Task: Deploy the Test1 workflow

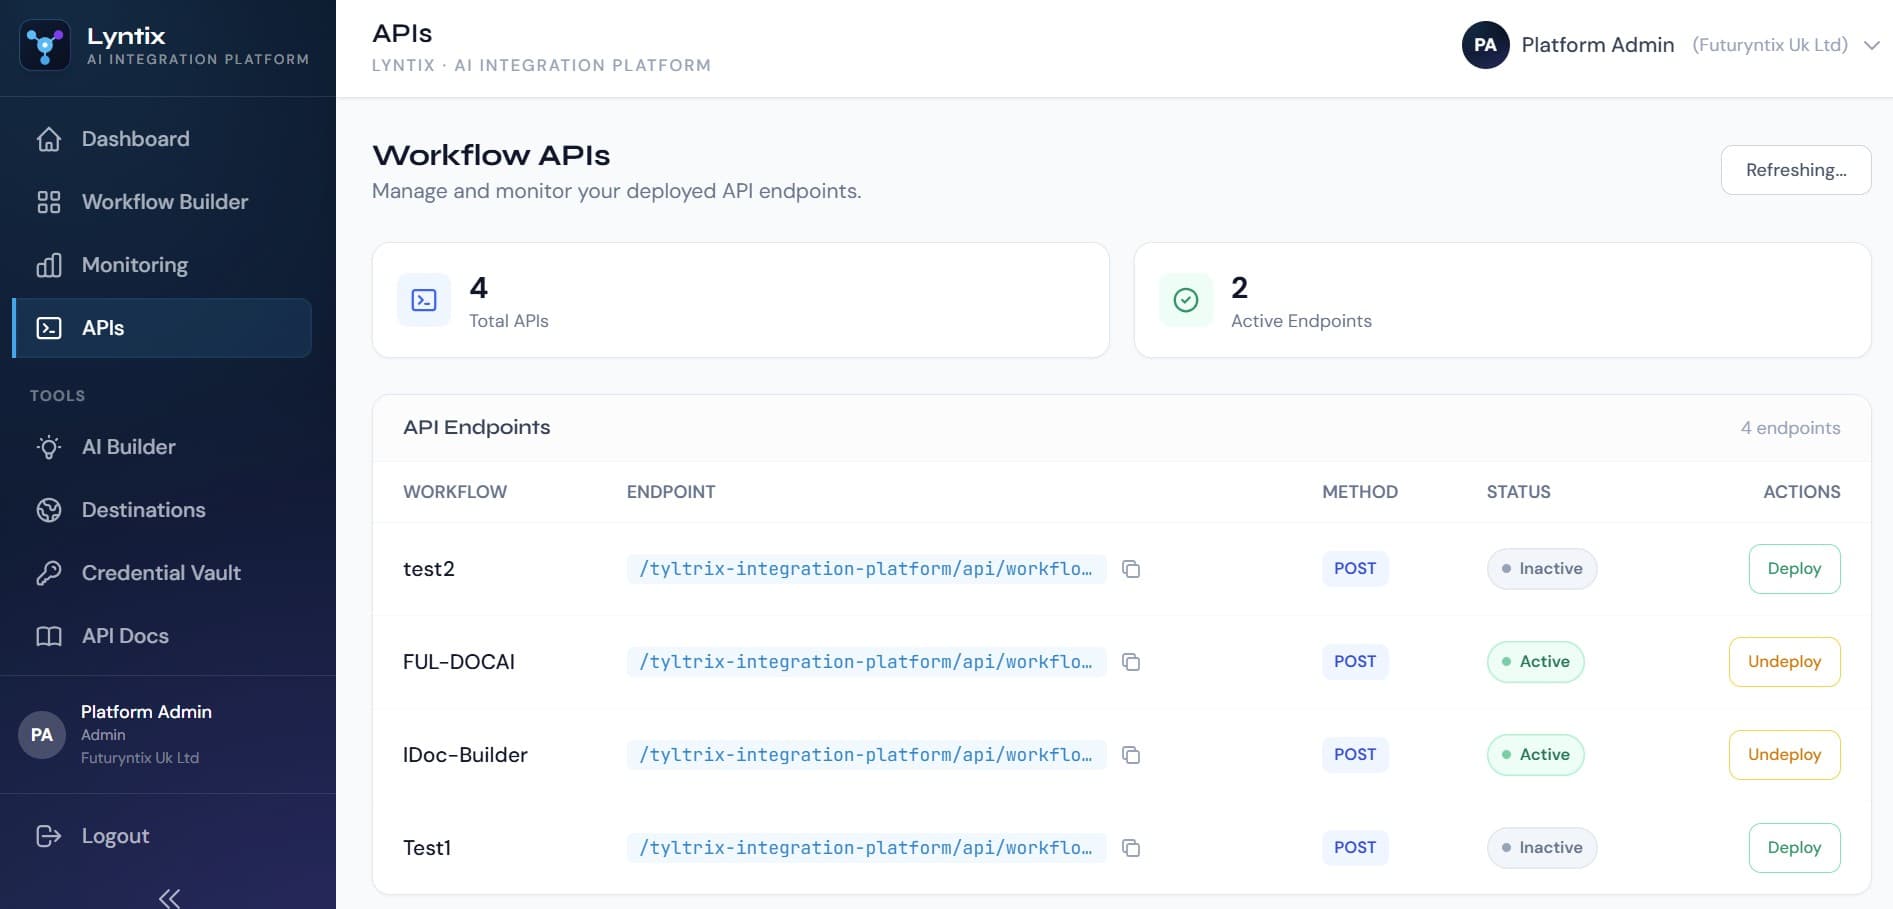Action: click(x=1794, y=848)
